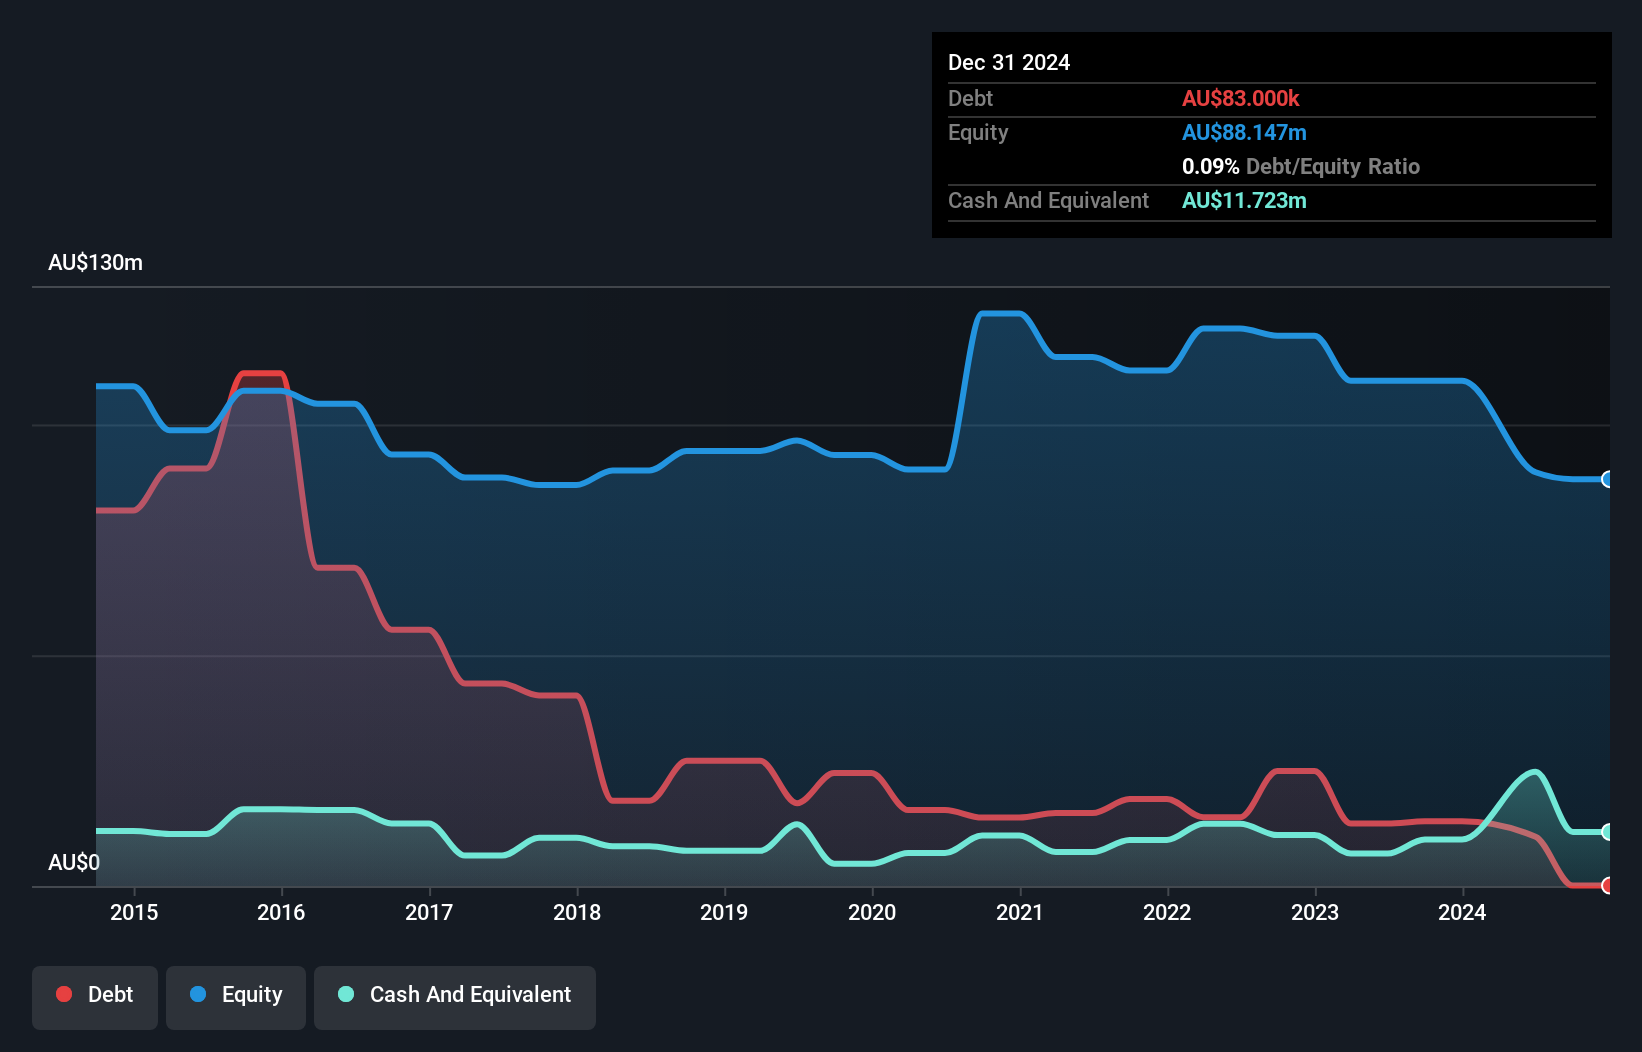Click the Dec 31 2024 tooltip date
The width and height of the screenshot is (1642, 1052).
(x=1009, y=62)
